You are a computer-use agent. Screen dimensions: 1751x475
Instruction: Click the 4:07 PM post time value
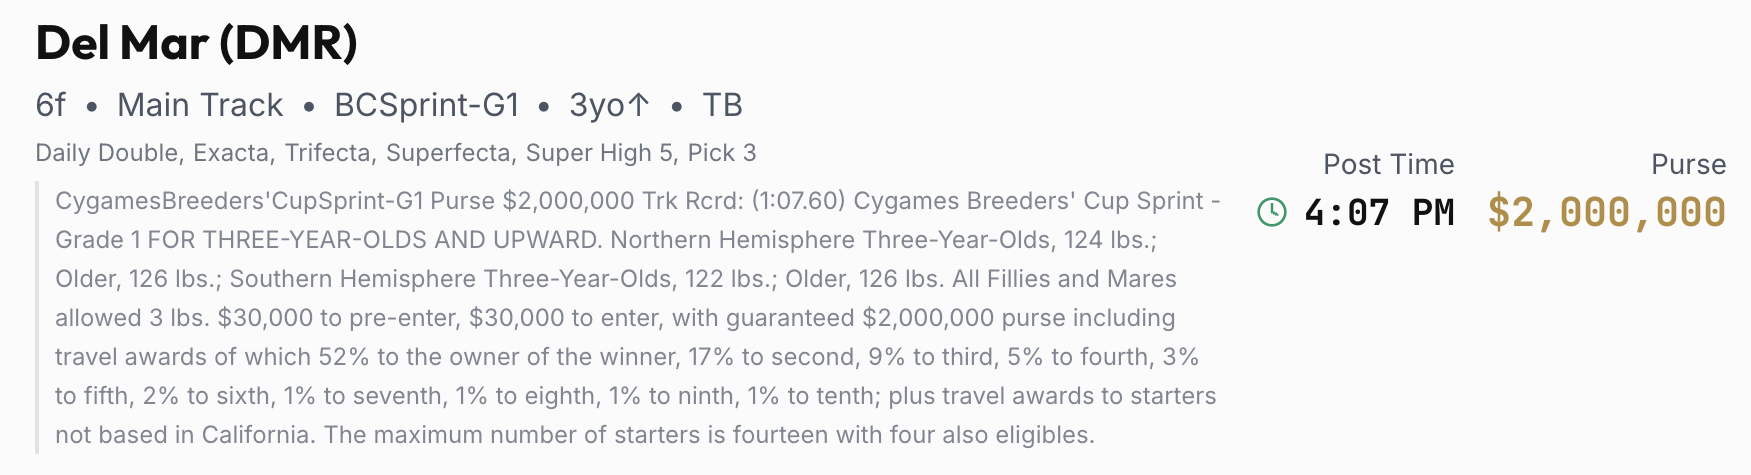[1379, 212]
